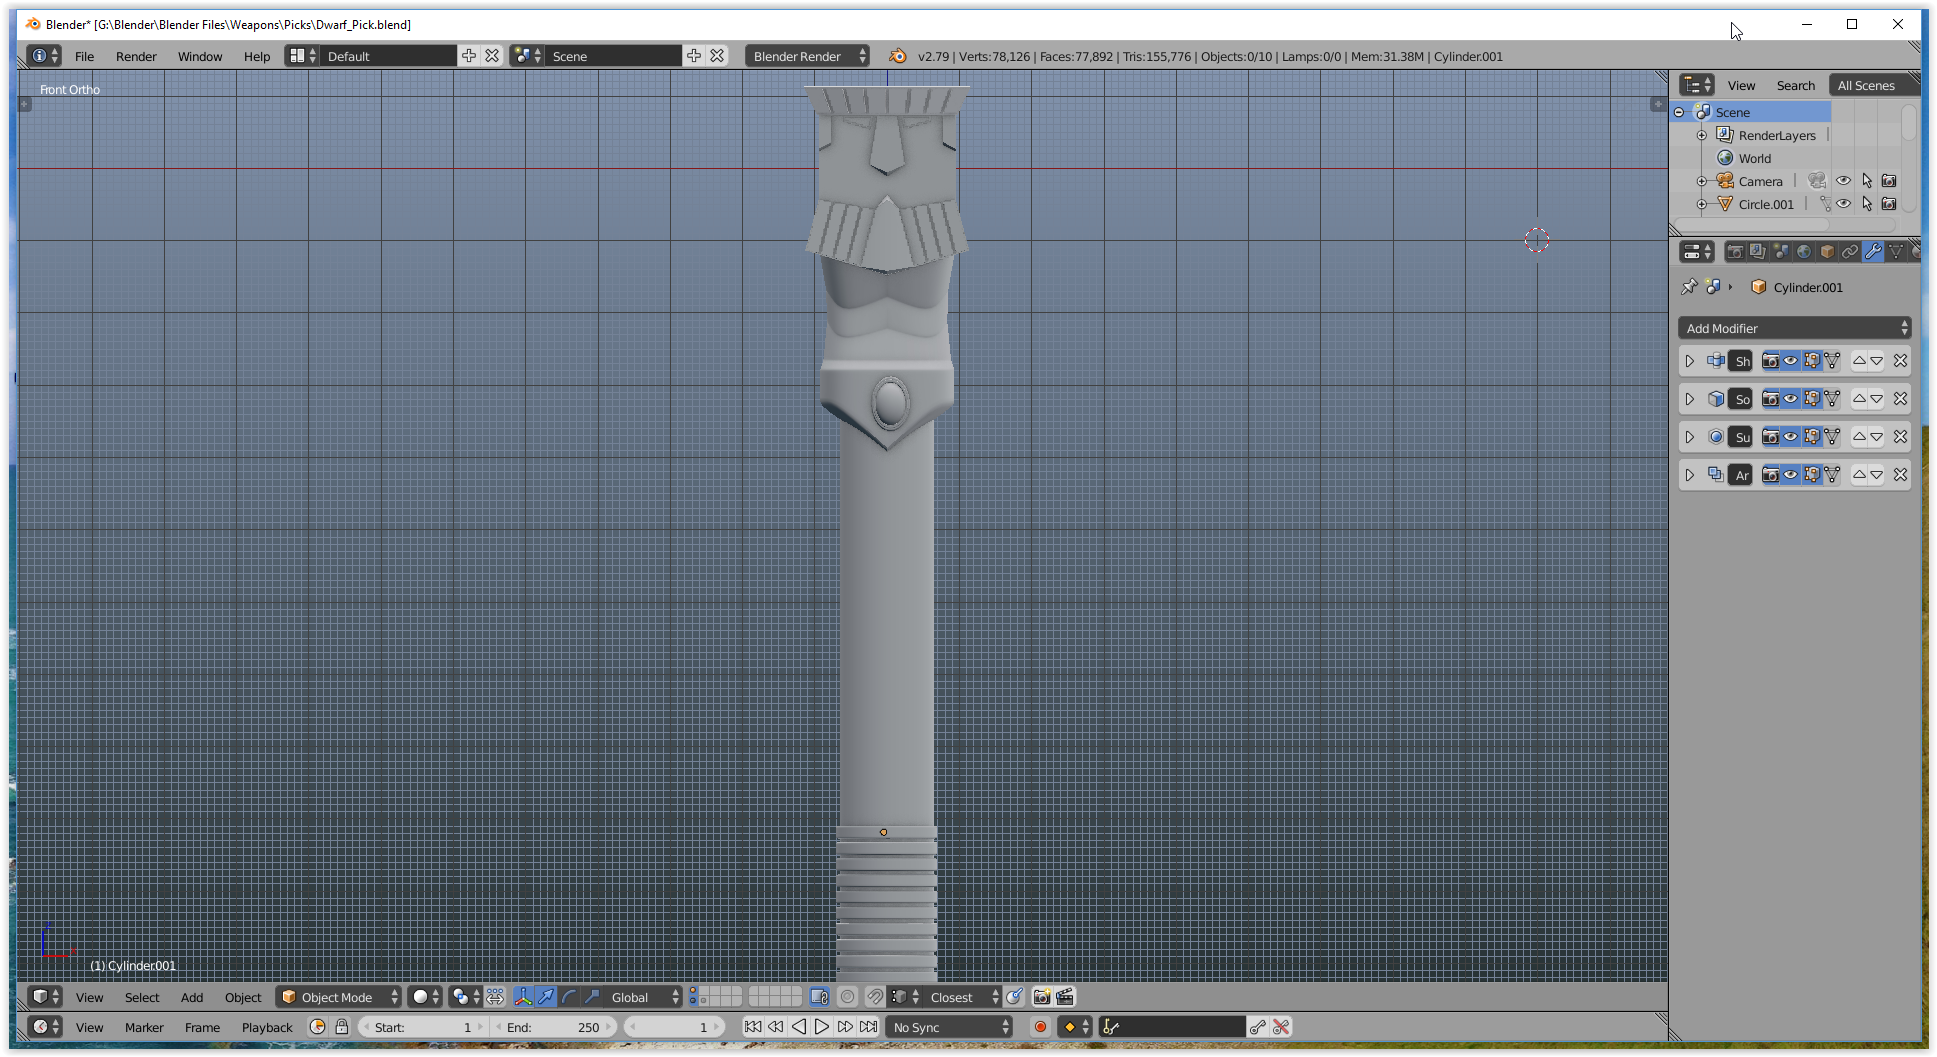Open the Add Modifier dropdown
This screenshot has height=1057, width=1937.
click(x=1794, y=328)
